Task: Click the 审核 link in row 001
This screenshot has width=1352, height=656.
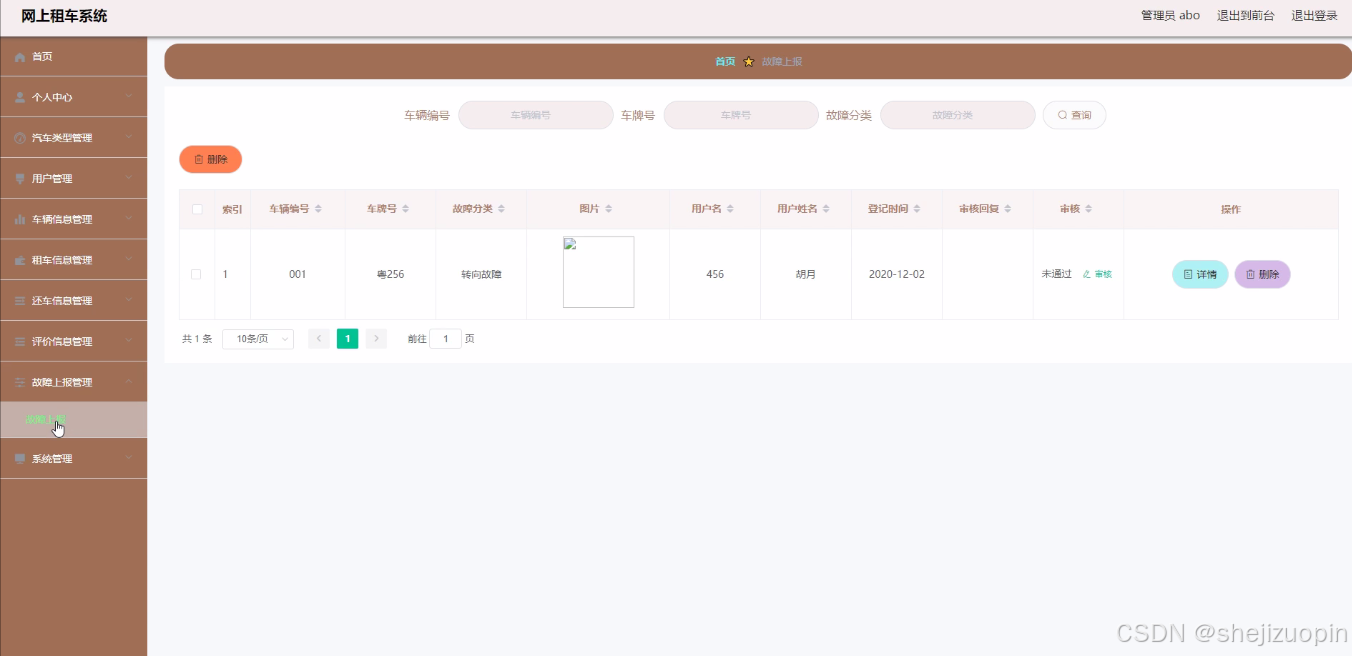Action: click(x=1097, y=274)
